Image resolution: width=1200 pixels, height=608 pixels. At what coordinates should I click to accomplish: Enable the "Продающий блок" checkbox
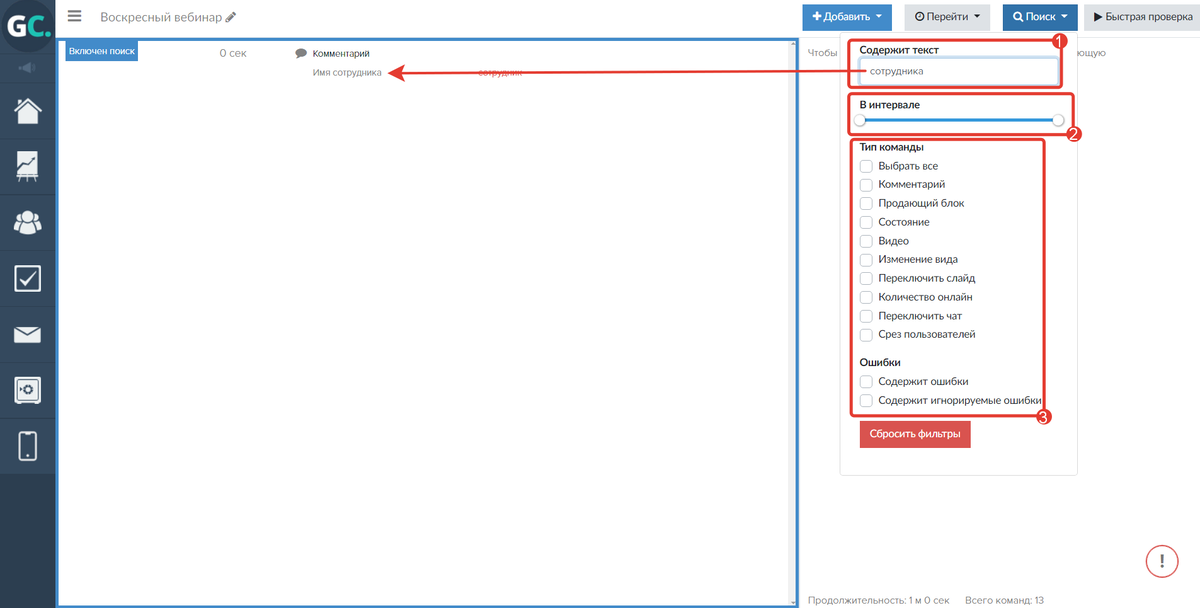[866, 203]
